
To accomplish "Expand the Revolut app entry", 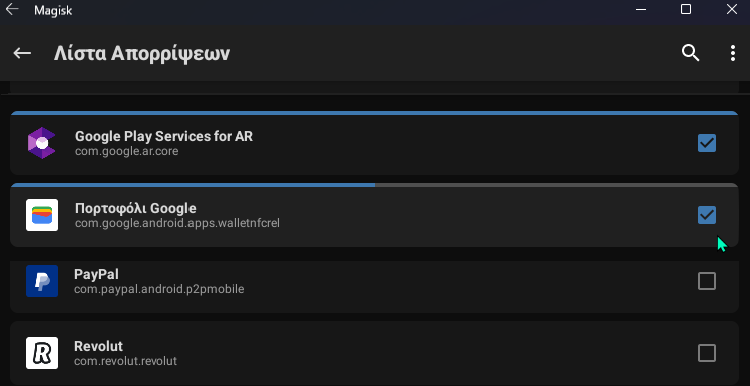I will (374, 353).
